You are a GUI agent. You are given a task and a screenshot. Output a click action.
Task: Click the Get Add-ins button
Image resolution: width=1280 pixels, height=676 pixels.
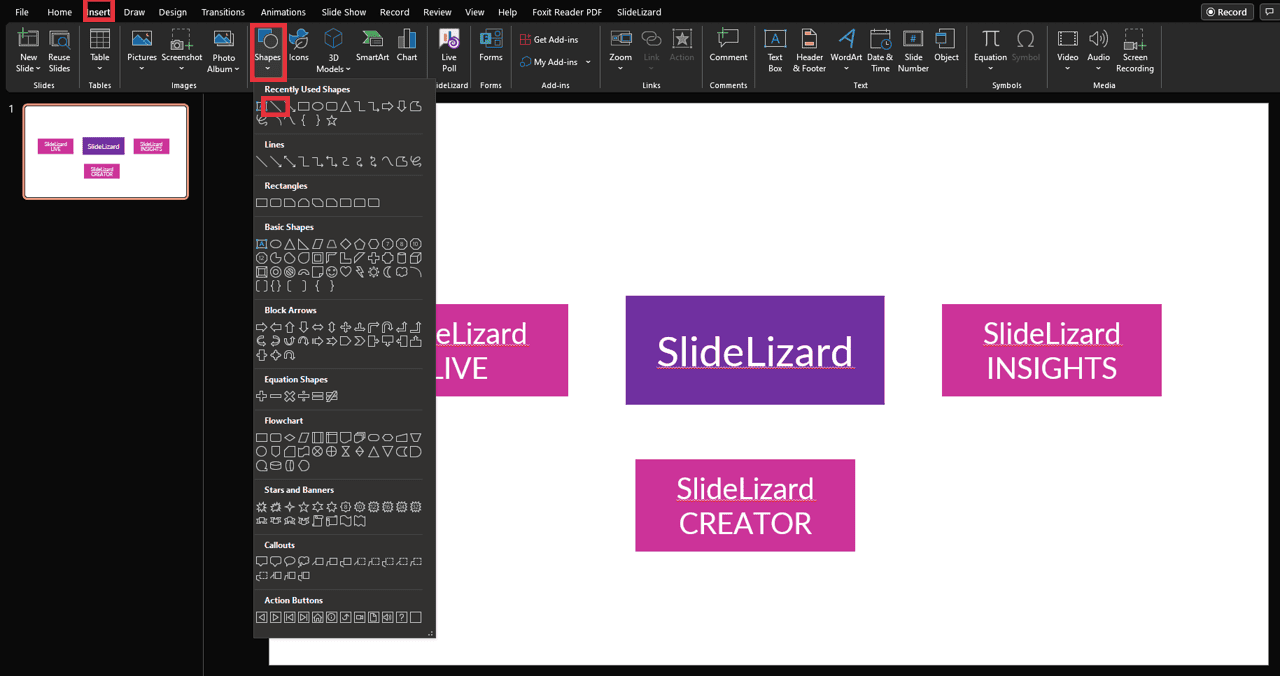pyautogui.click(x=549, y=40)
